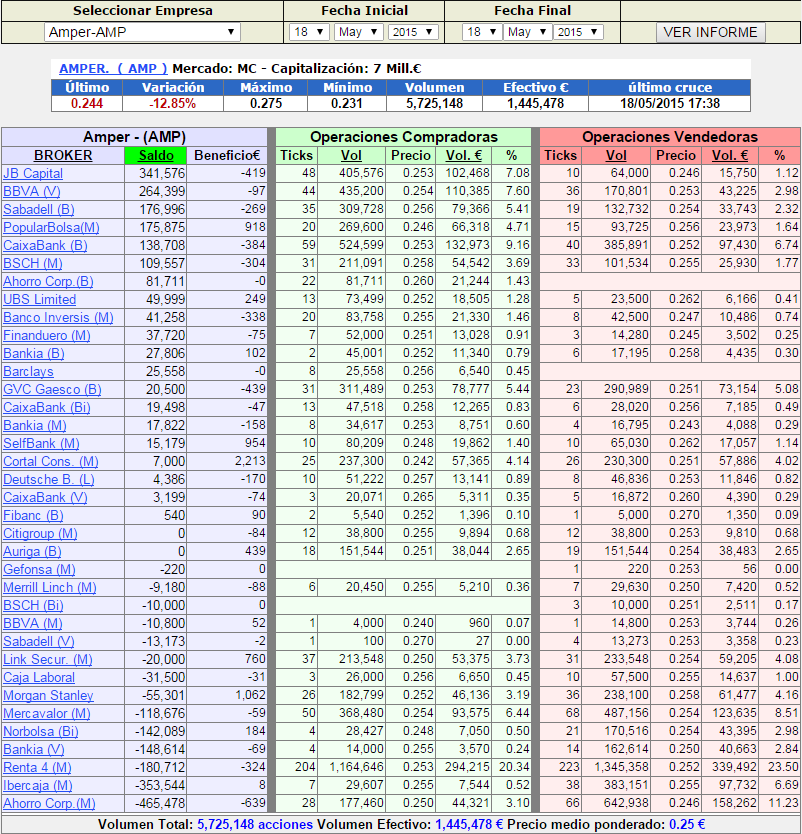Sort buy operations by Vol header
Screen dimensions: 802x834
point(351,155)
